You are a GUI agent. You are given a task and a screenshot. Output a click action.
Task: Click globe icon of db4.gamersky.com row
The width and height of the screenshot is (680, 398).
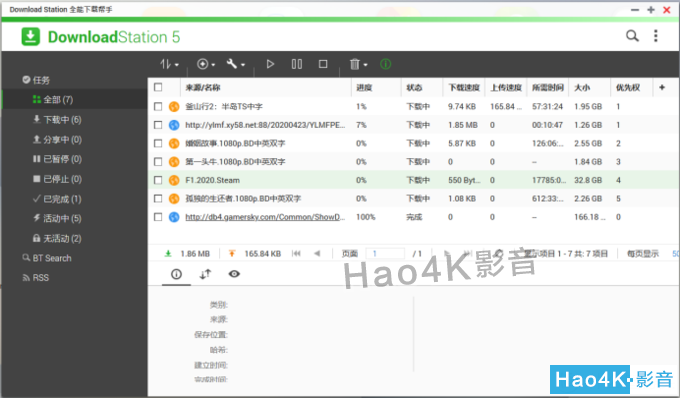(174, 217)
